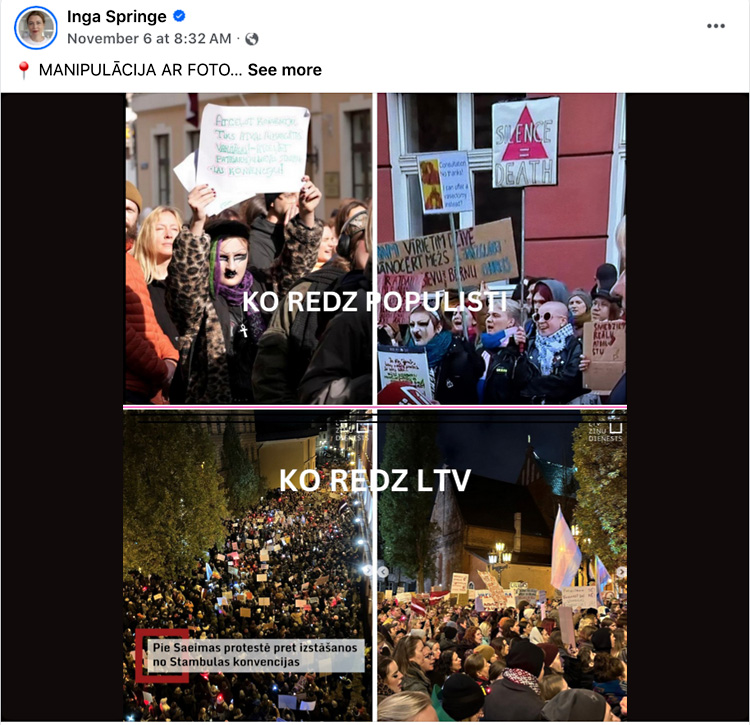The width and height of the screenshot is (750, 725).
Task: Open the aerial night crowd street photo
Action: 248,566
